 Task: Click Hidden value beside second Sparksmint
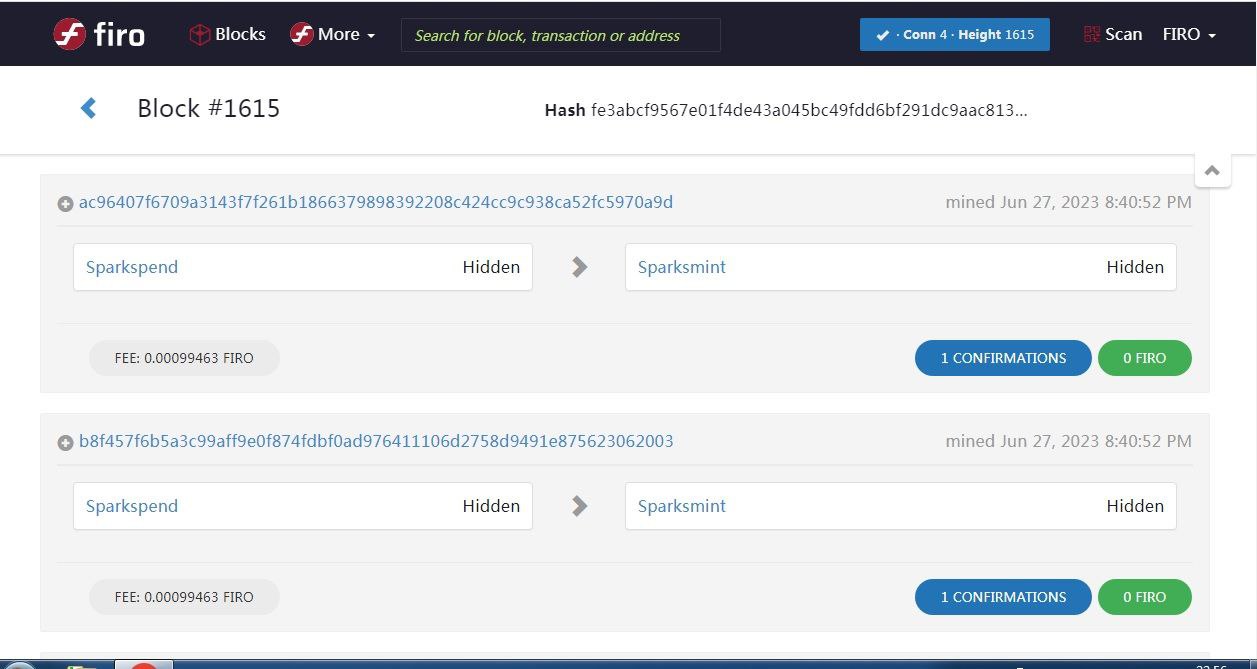point(1135,506)
